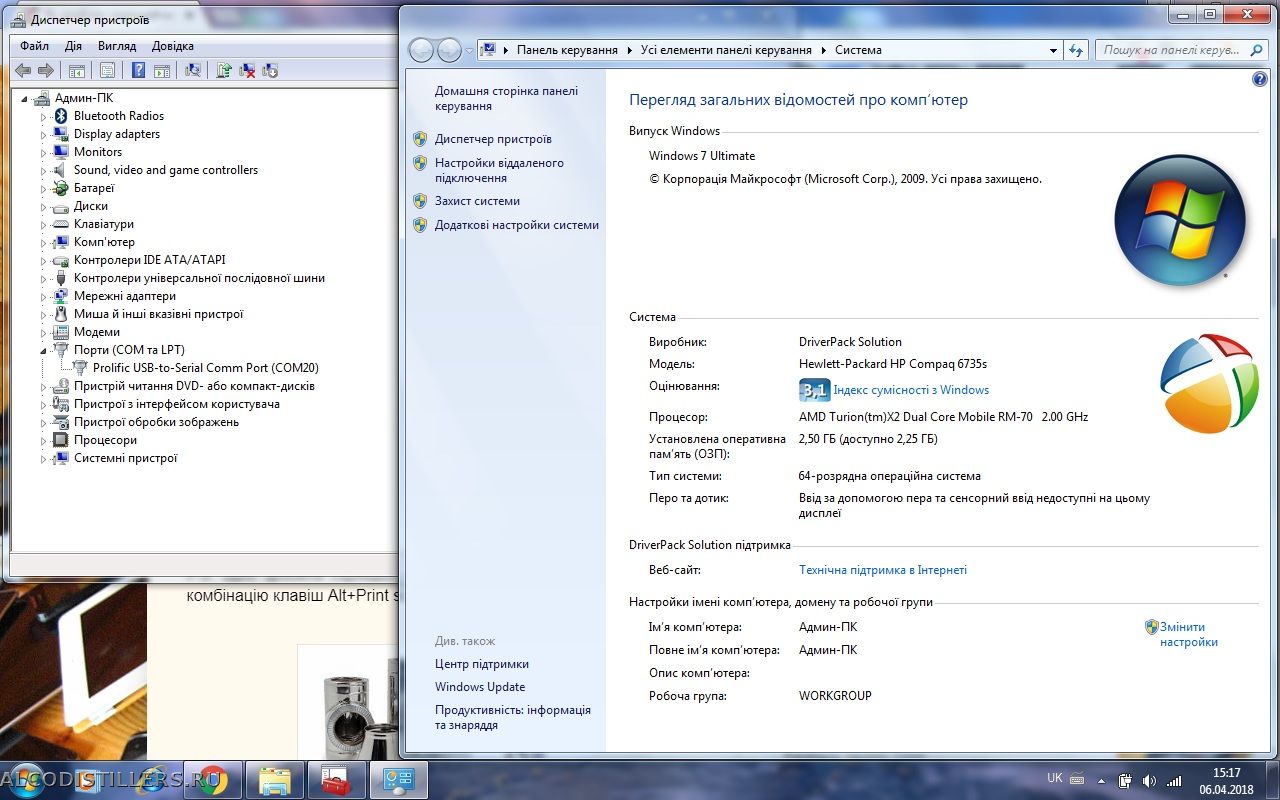Screen dimensions: 1280x800
Task: Click the 3.1 Windows Experience Index score badge
Action: (x=814, y=390)
